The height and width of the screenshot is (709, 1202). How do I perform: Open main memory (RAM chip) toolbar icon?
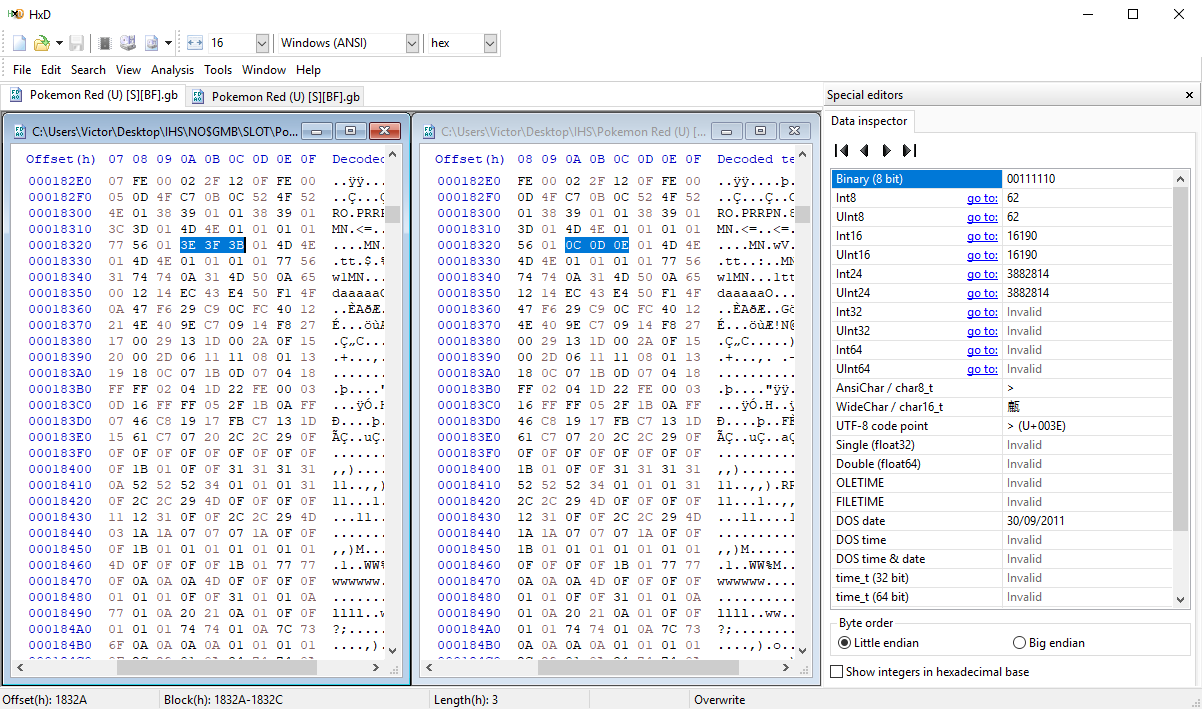104,43
